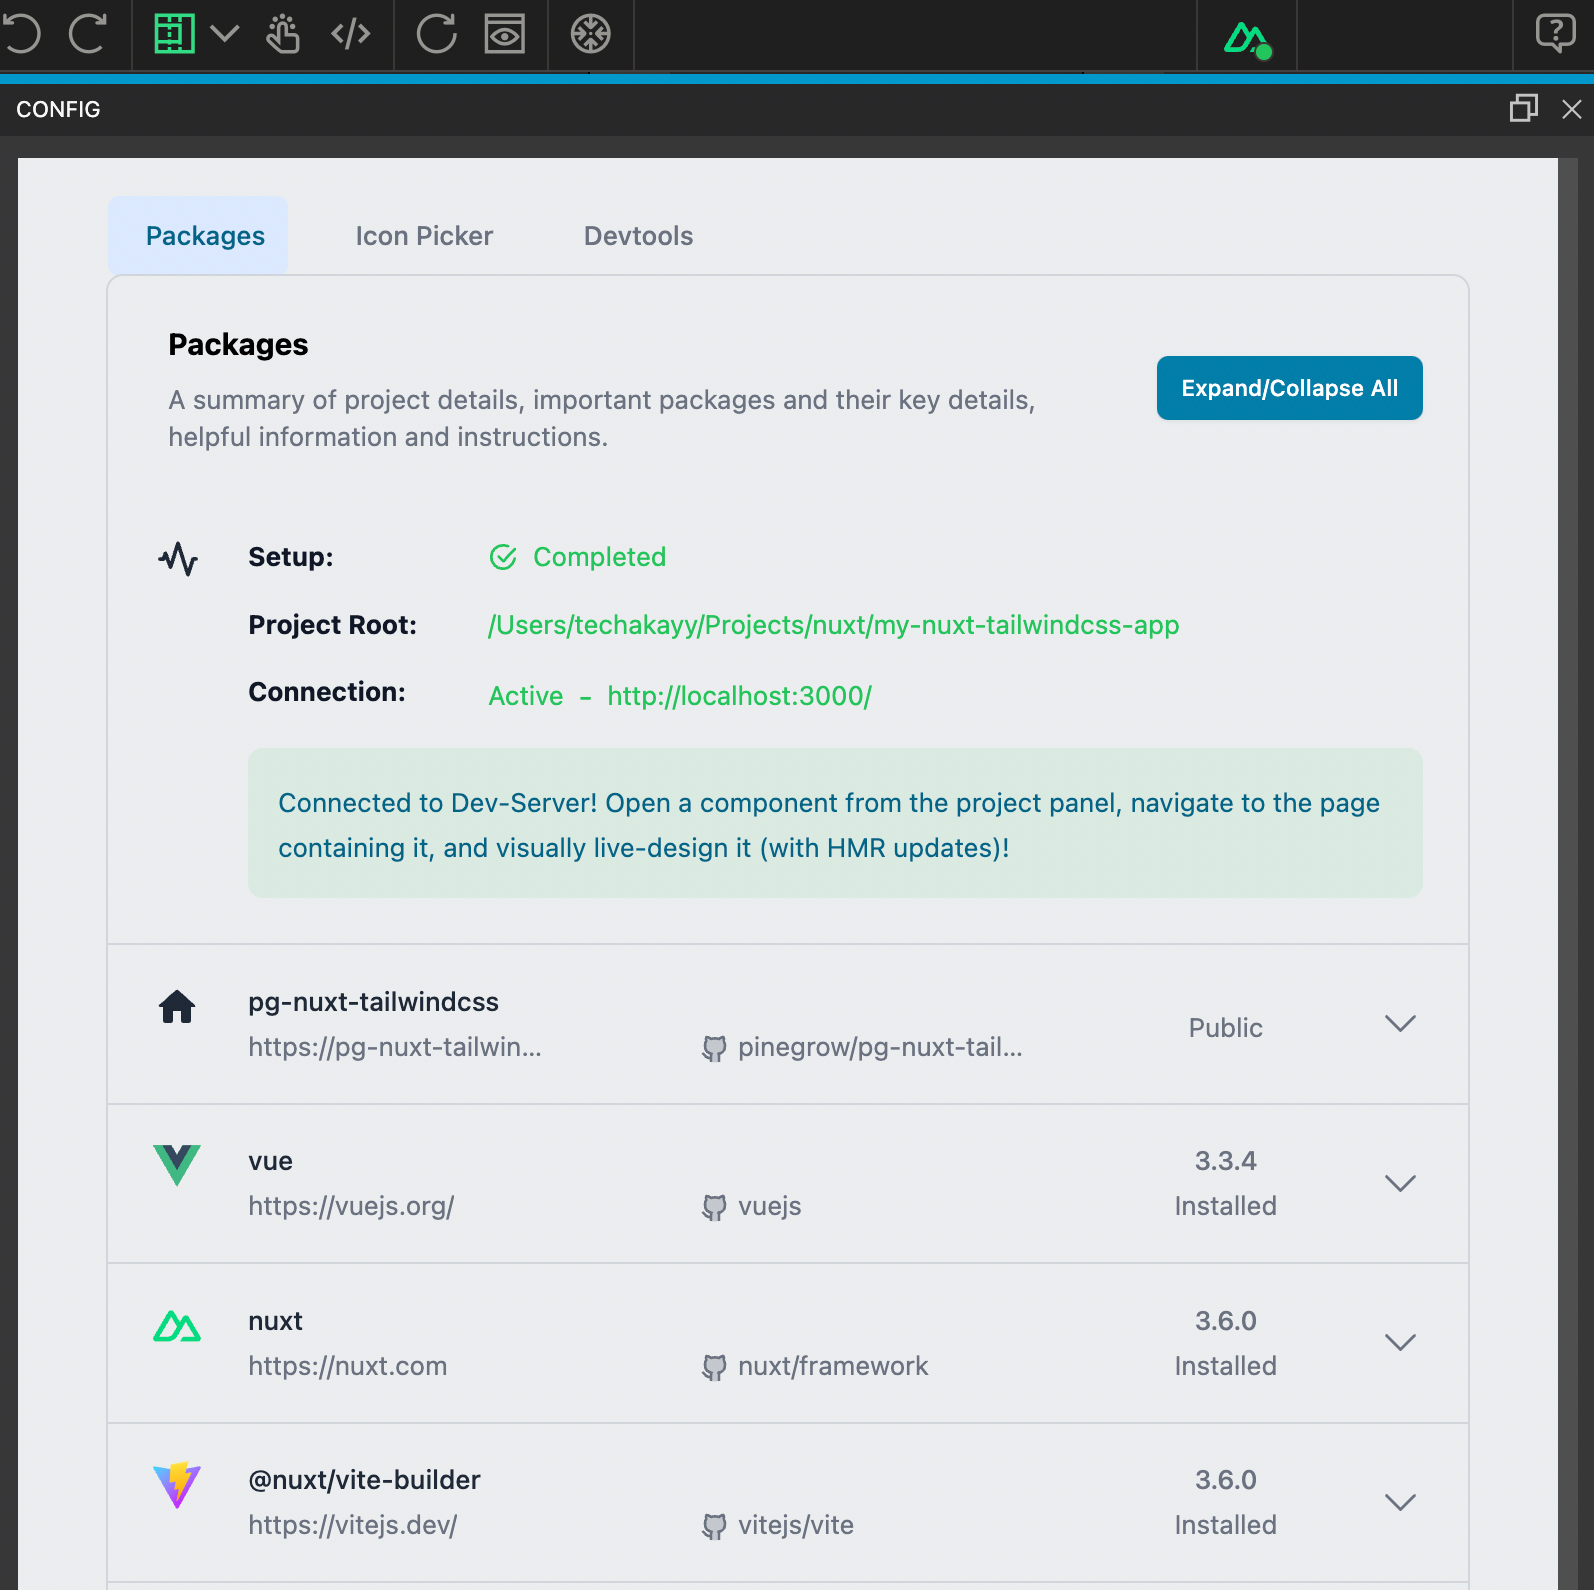Image resolution: width=1594 pixels, height=1590 pixels.
Task: Switch to the Packages tab
Action: click(198, 236)
